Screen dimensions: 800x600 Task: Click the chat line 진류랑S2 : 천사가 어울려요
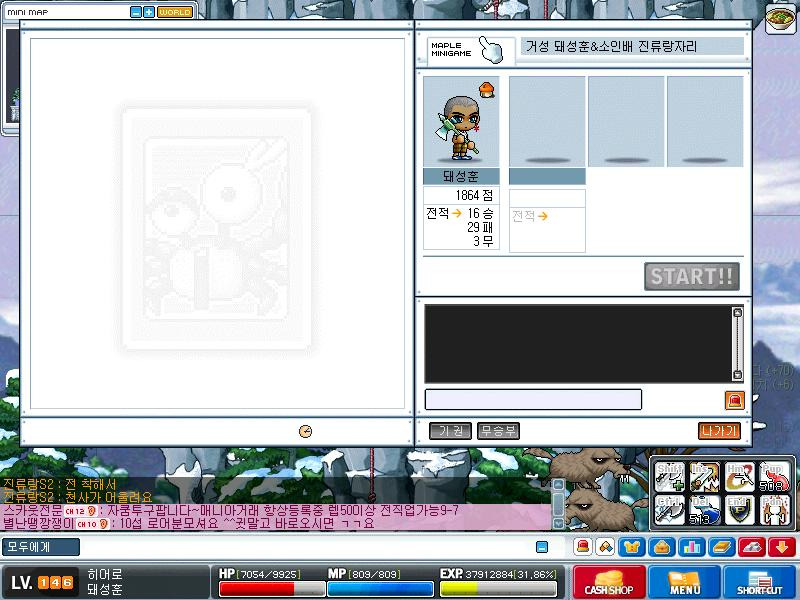coord(78,497)
